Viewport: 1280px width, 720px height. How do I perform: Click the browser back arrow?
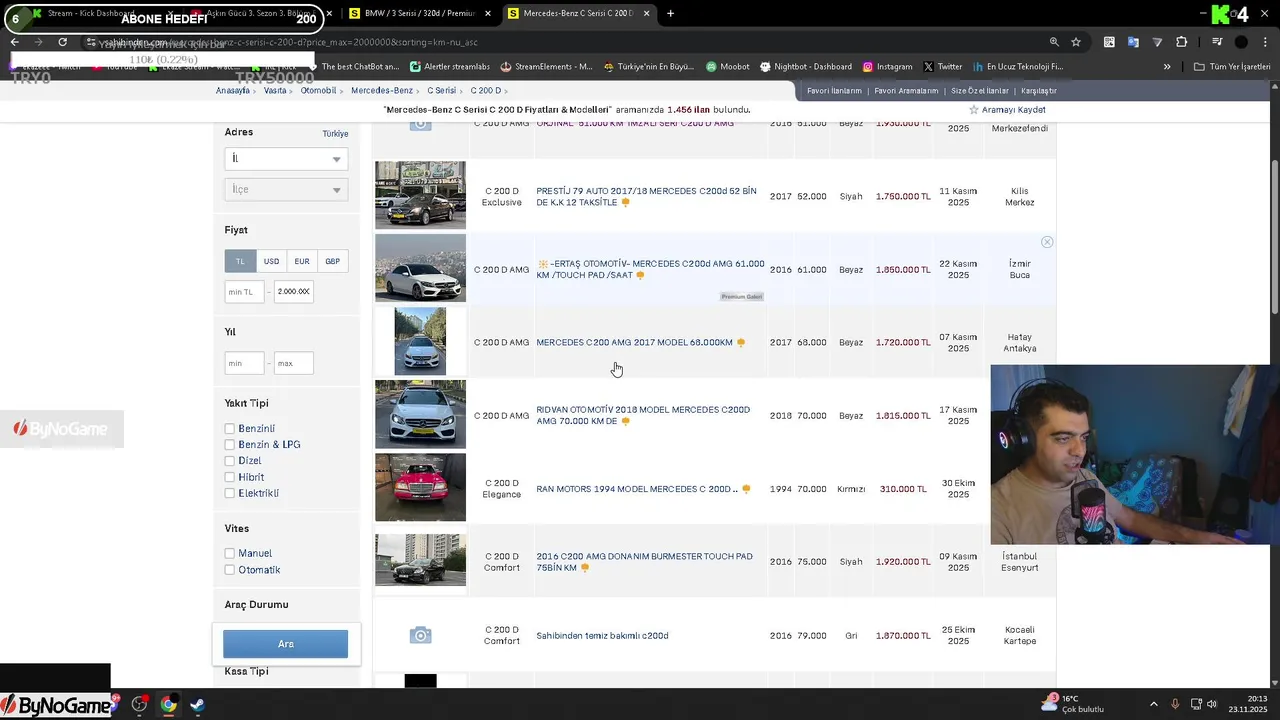(x=14, y=42)
